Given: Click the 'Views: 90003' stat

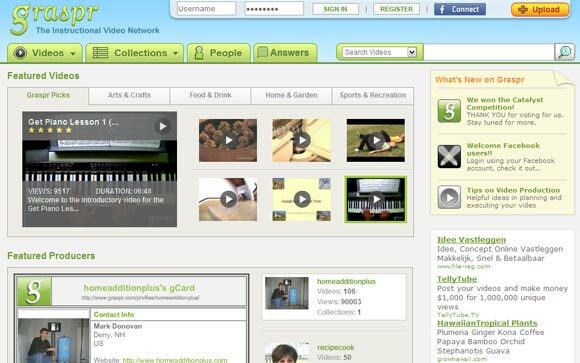Looking at the screenshot, I should point(339,302).
